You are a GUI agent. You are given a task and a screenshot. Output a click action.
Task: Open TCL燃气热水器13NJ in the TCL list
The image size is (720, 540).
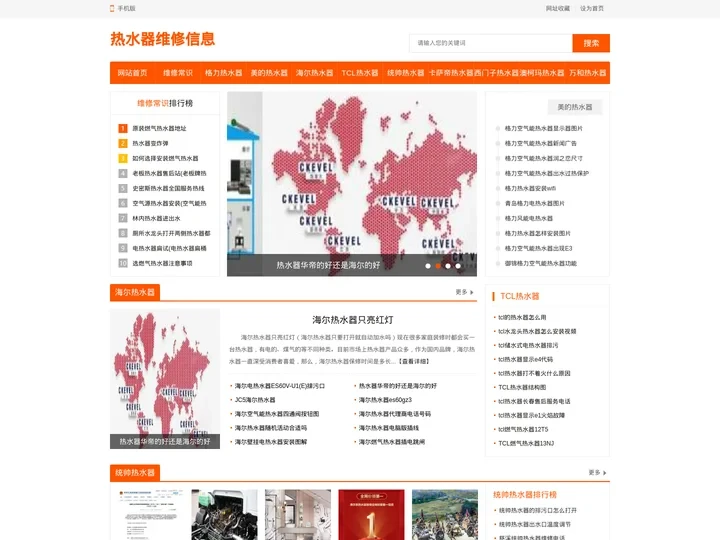526,443
